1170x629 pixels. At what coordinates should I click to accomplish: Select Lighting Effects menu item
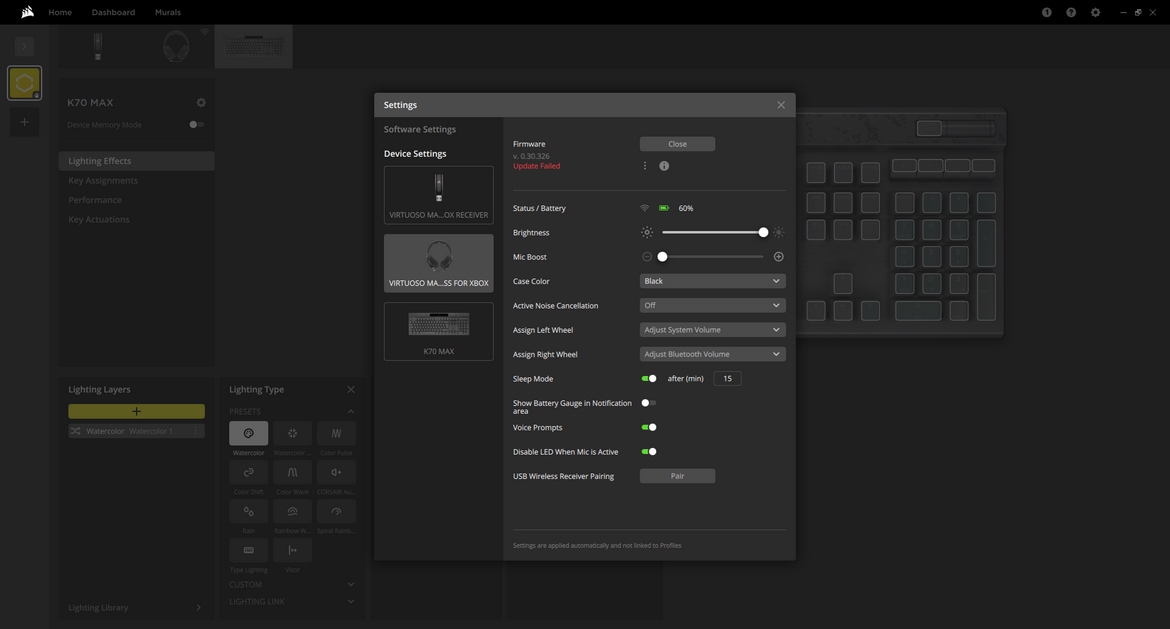pos(137,160)
